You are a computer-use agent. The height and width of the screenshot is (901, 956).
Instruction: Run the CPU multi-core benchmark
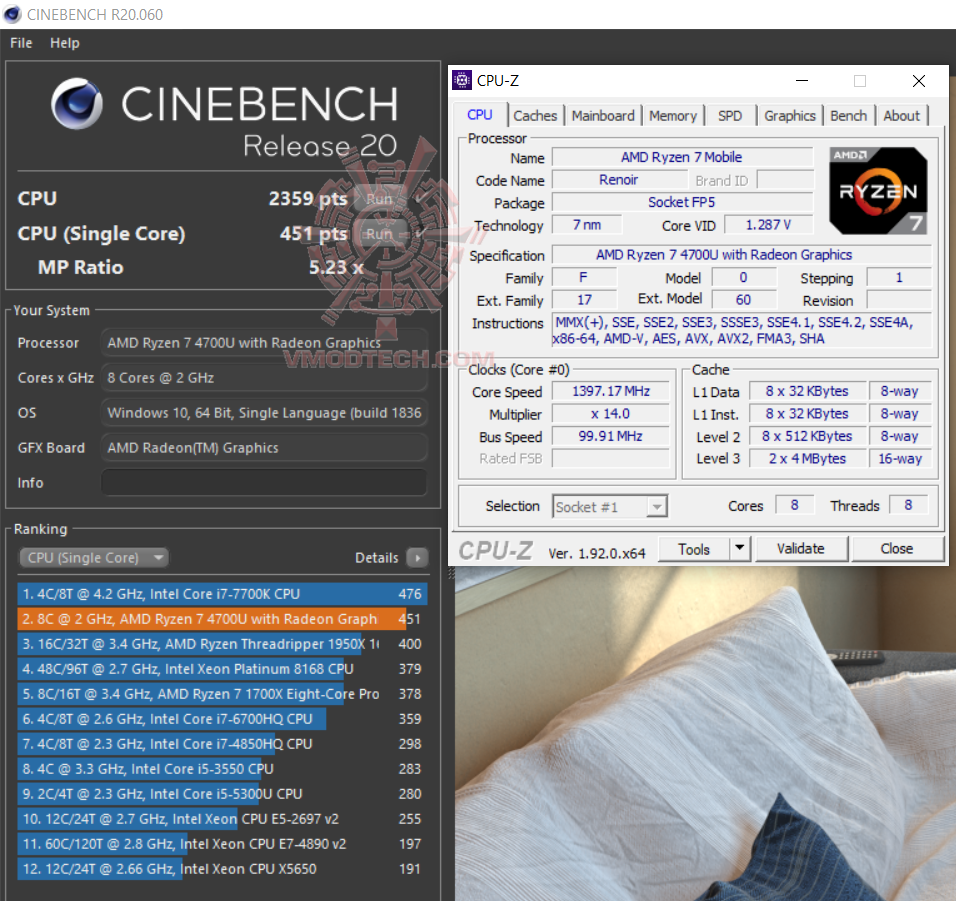pos(379,199)
